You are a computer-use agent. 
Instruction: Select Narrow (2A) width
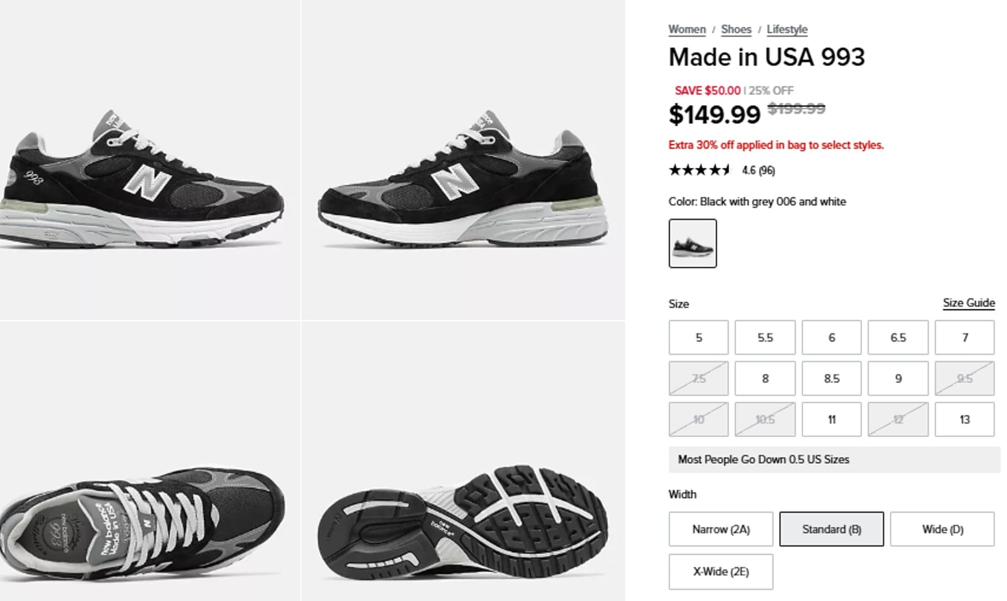[x=721, y=529]
